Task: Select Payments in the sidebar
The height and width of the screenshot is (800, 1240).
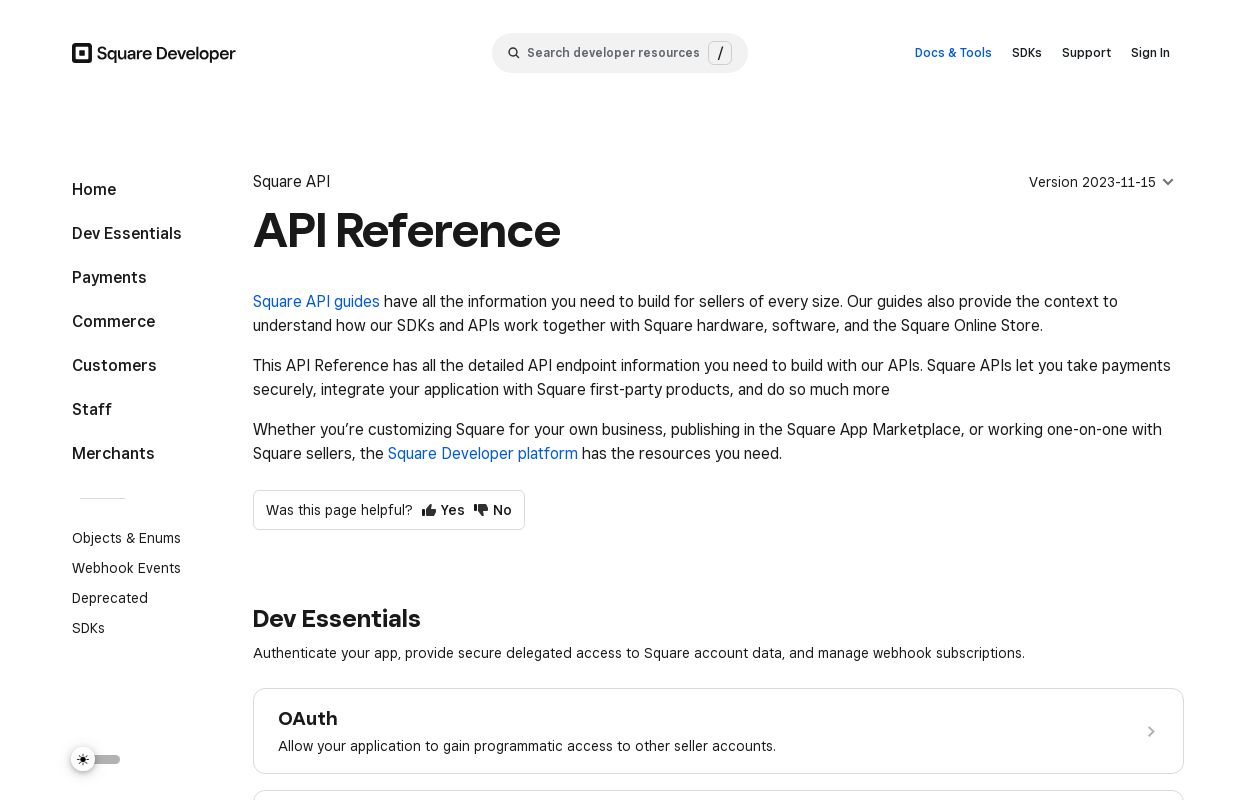Action: [x=109, y=278]
